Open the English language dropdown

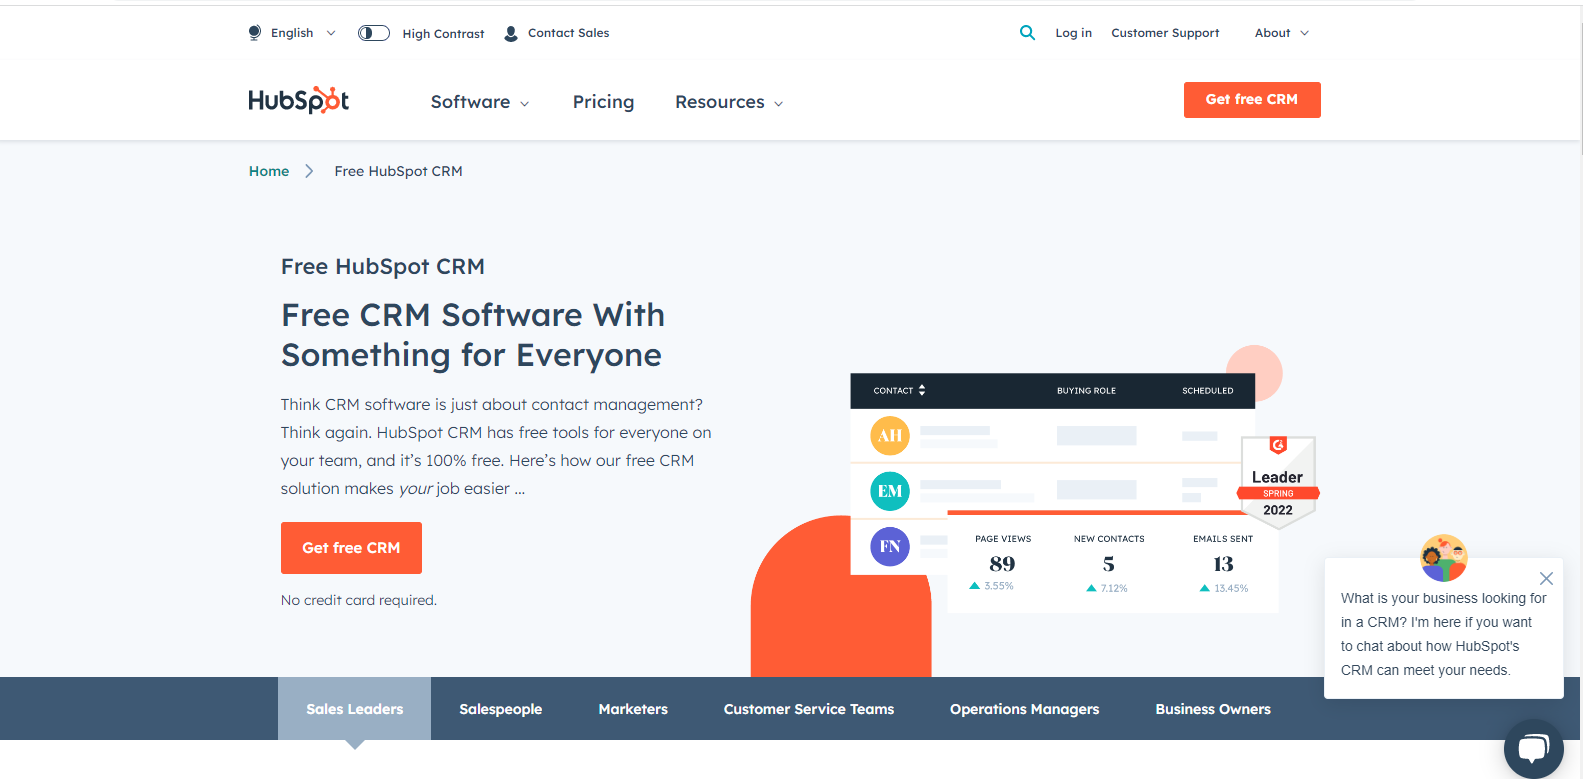pos(304,33)
